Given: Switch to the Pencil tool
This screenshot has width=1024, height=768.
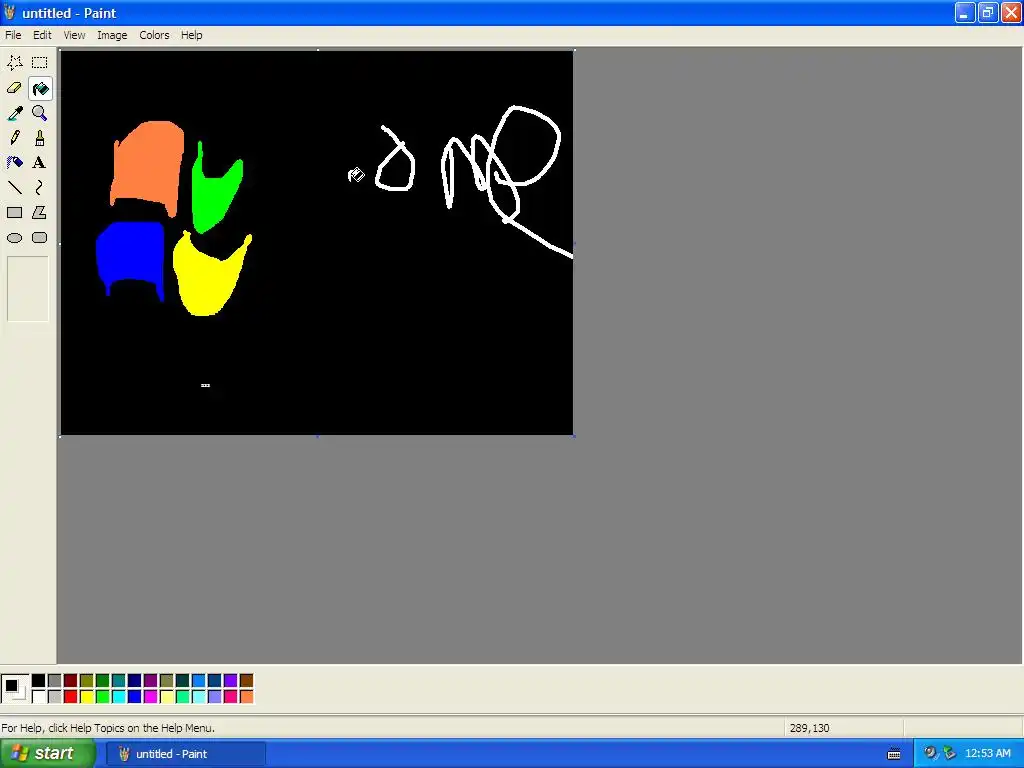Looking at the screenshot, I should click(14, 138).
